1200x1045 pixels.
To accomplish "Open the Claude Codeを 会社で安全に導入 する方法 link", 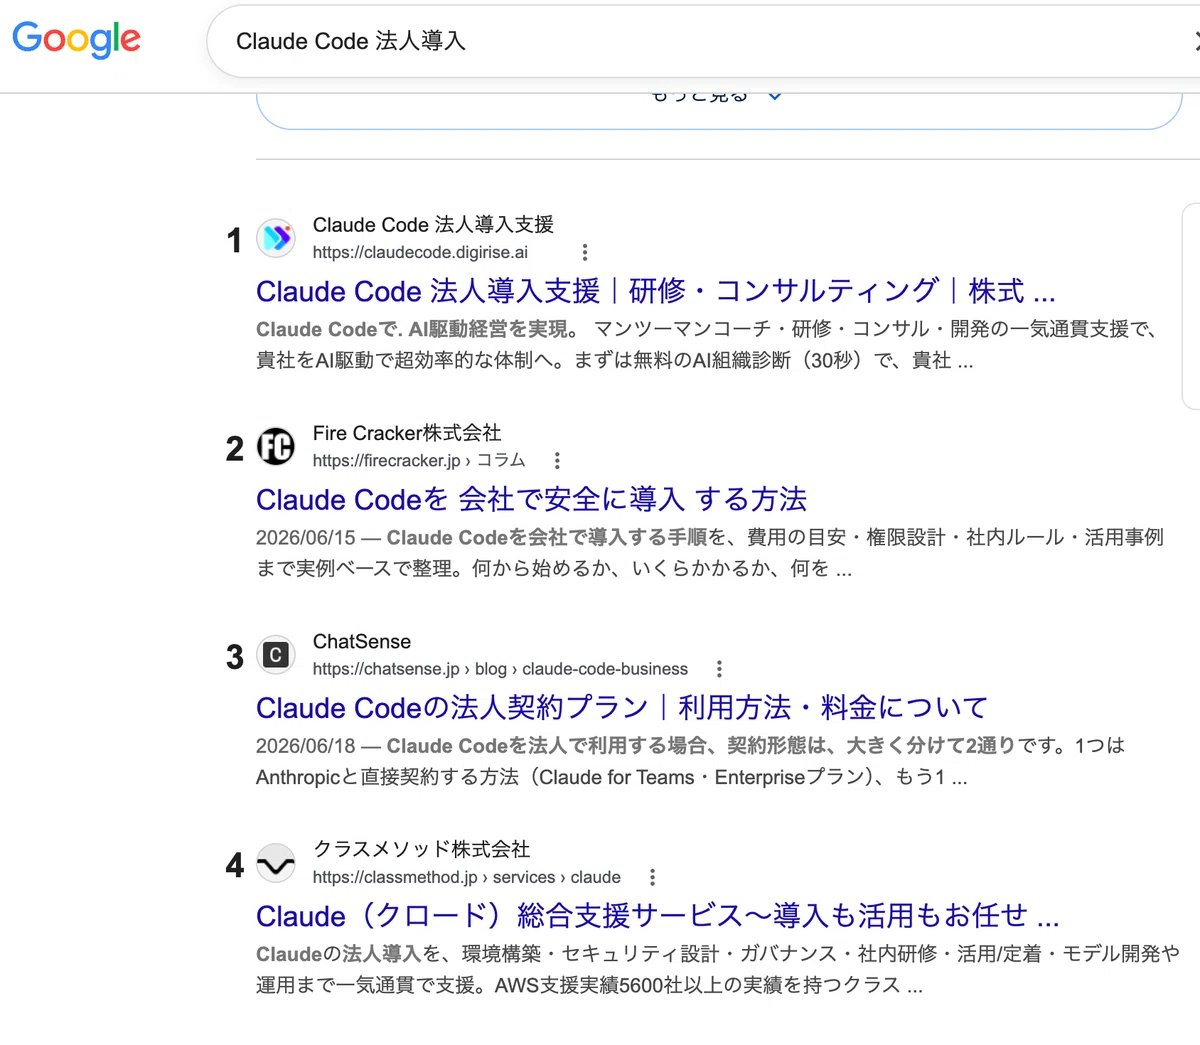I will [531, 499].
